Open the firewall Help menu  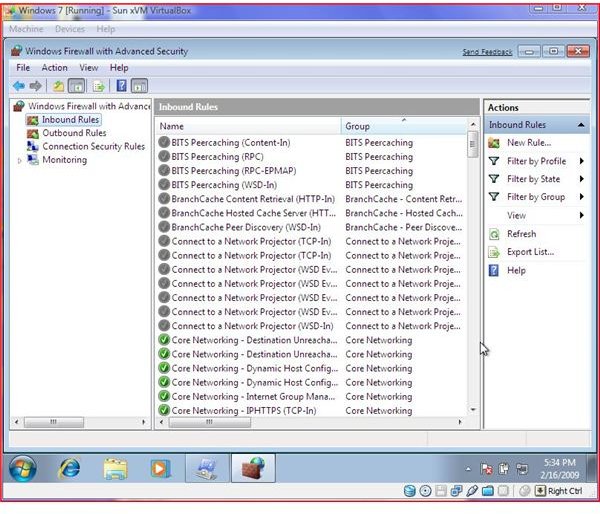tap(119, 68)
